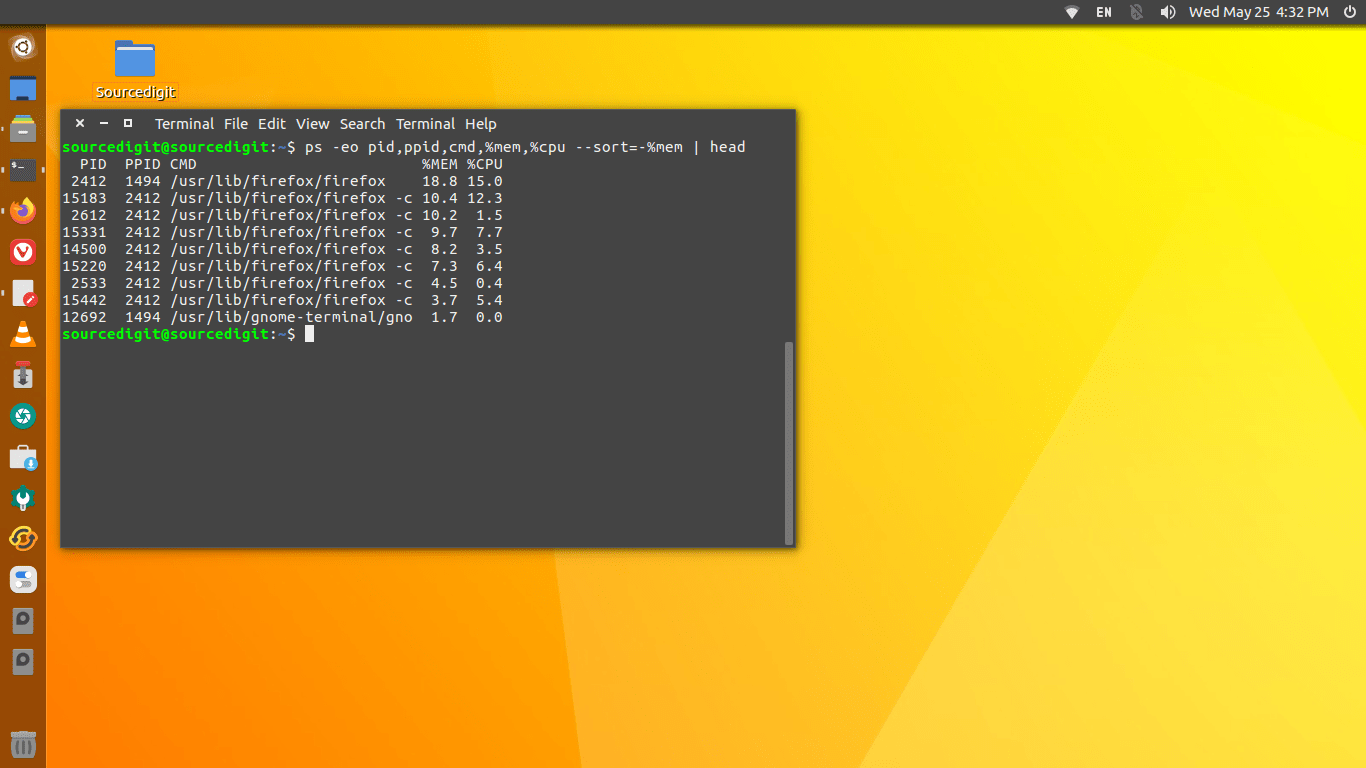The width and height of the screenshot is (1366, 768).
Task: Select the row with PID 15220
Action: pos(282,266)
